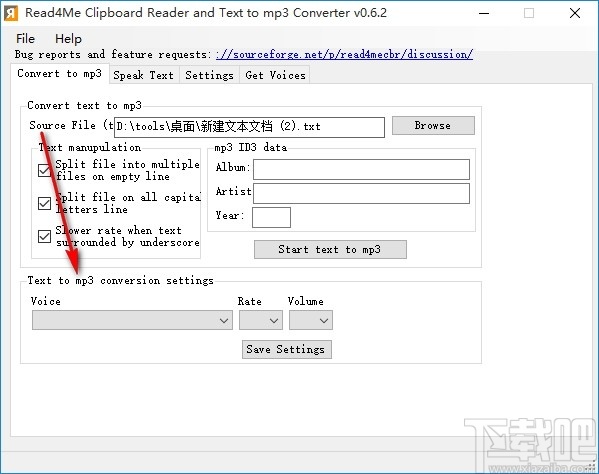Open the Volume dropdown
The height and width of the screenshot is (474, 599).
tap(311, 320)
